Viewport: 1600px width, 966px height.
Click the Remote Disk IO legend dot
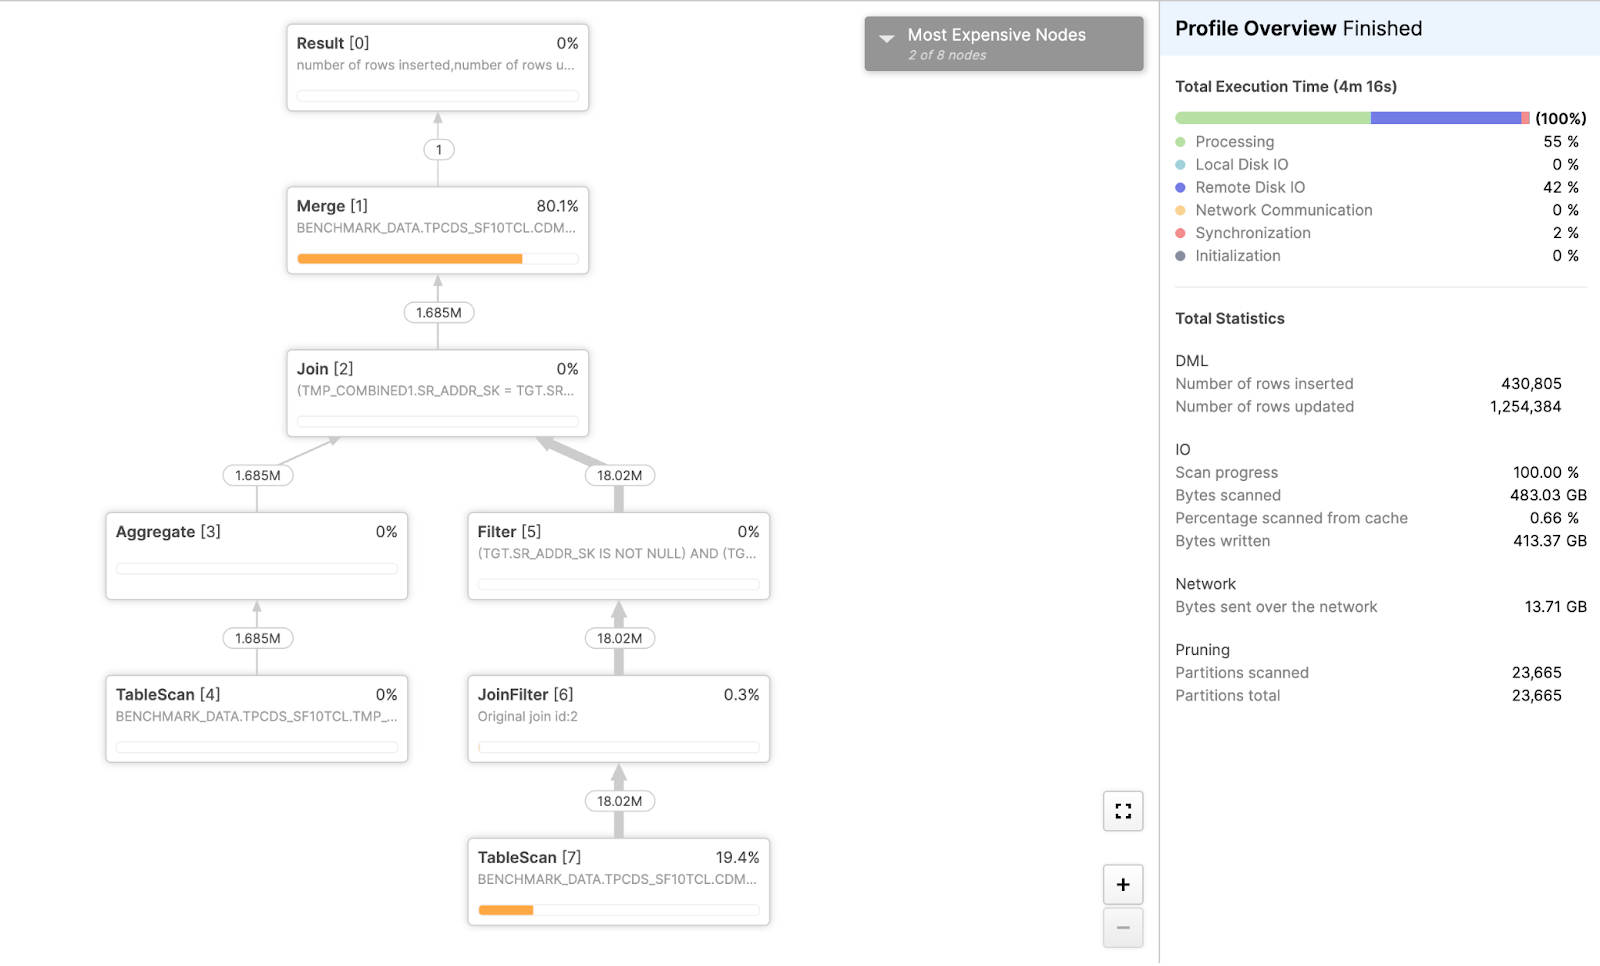(1180, 188)
